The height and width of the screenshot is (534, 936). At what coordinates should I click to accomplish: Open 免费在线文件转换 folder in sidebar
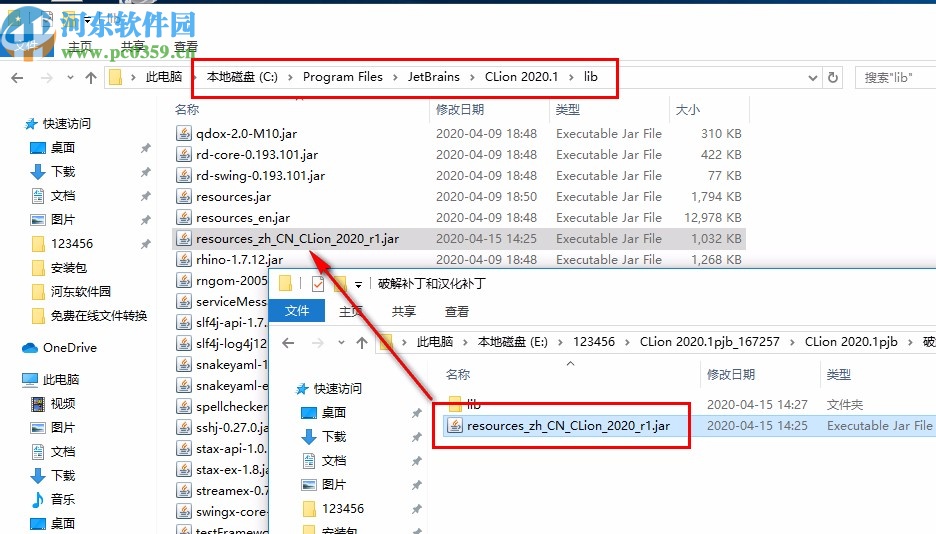pyautogui.click(x=98, y=316)
